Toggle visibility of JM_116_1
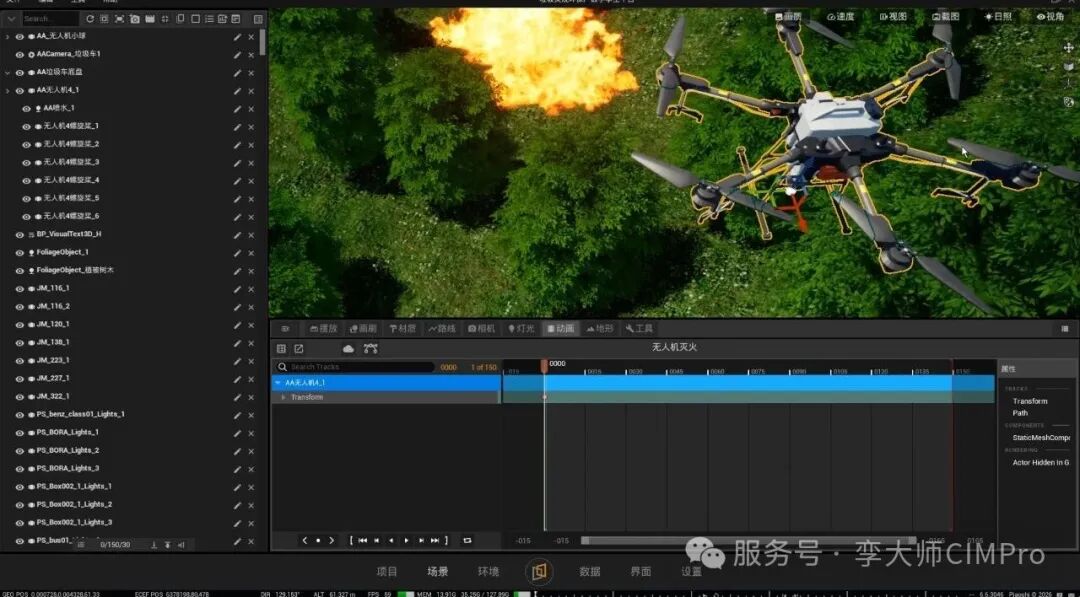The height and width of the screenshot is (597, 1080). [x=20, y=289]
